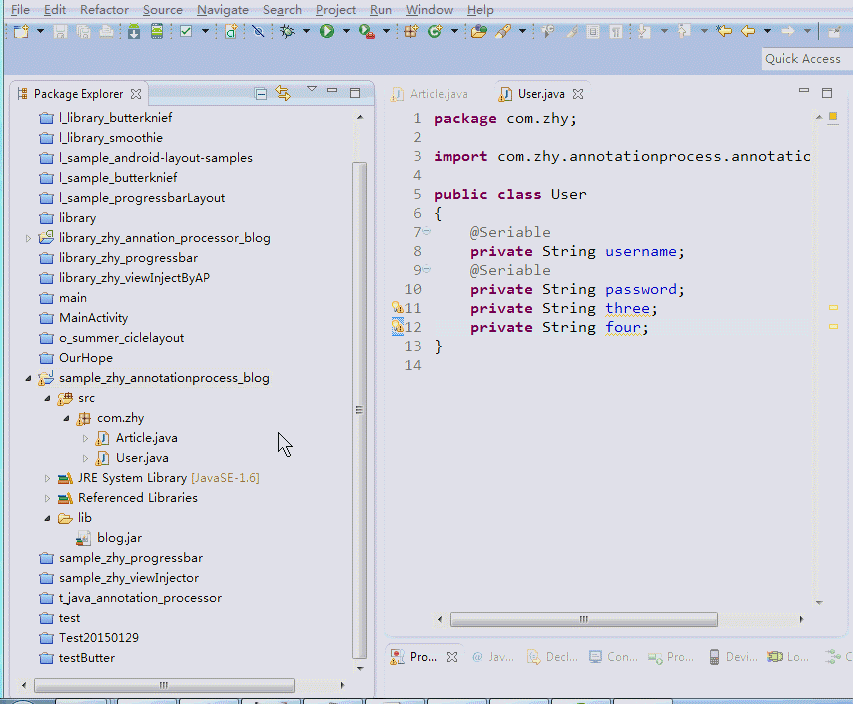The width and height of the screenshot is (853, 704).
Task: Click yellow warning overview marker for line 11
Action: tap(833, 307)
